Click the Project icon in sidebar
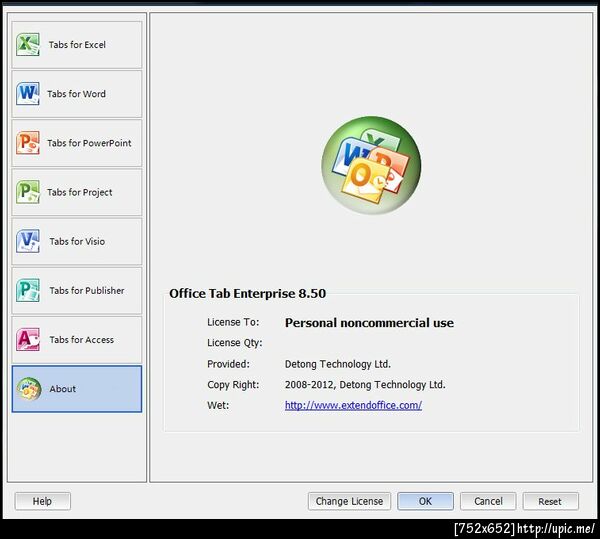Screen dimensions: 600x539 [28, 192]
